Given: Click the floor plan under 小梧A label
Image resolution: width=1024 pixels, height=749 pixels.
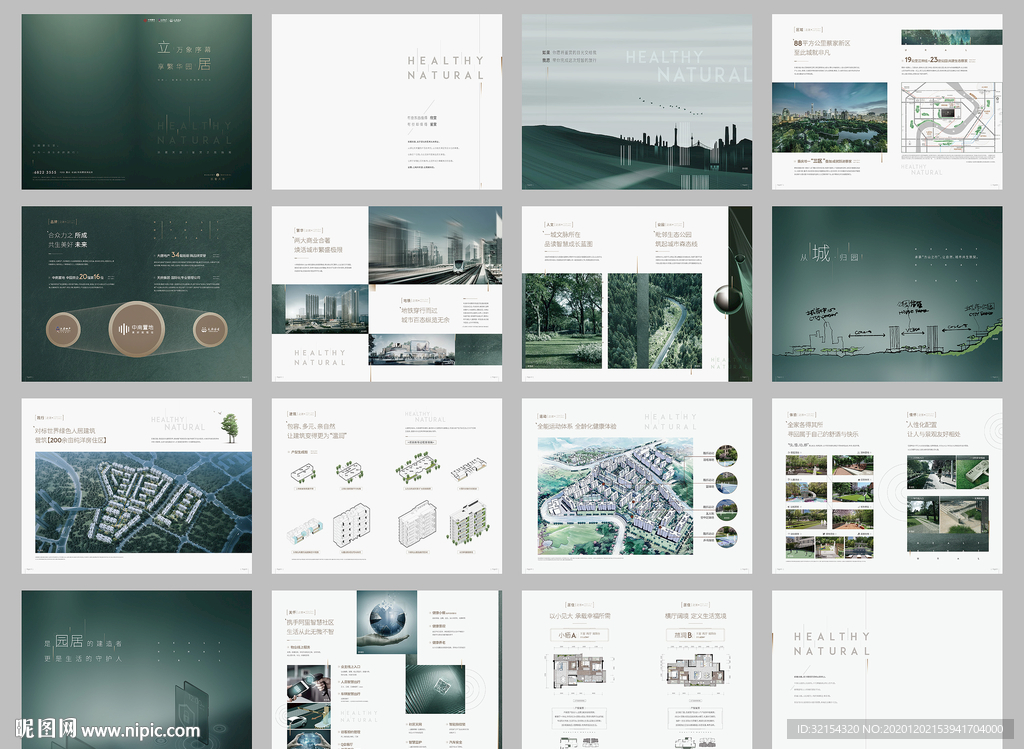Looking at the screenshot, I should pos(579,671).
